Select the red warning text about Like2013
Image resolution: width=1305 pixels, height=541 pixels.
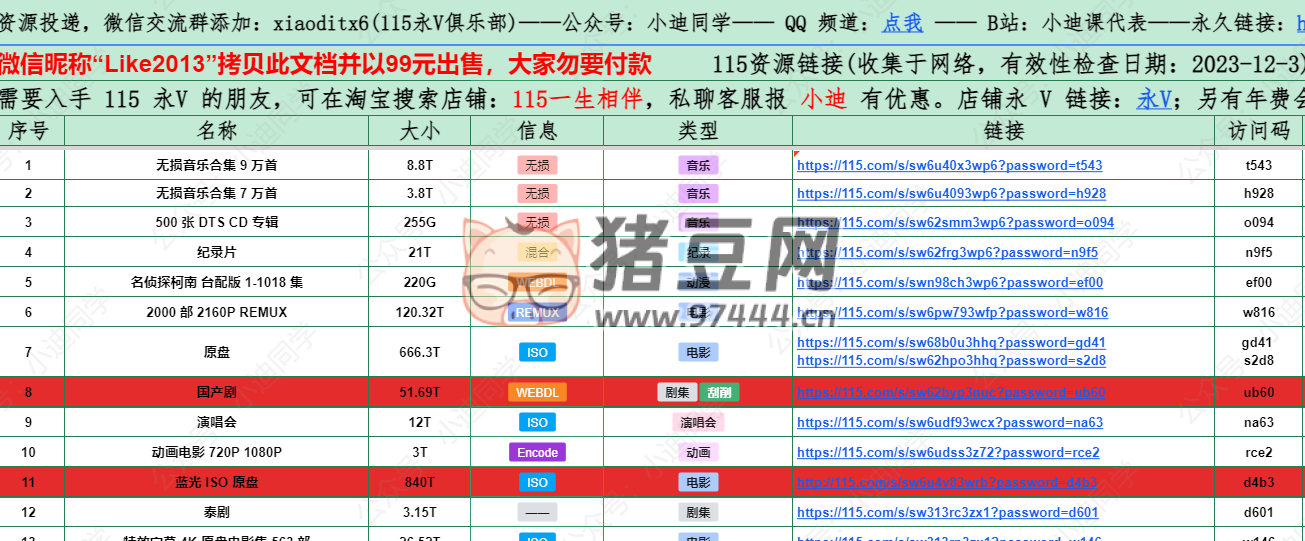click(x=326, y=65)
